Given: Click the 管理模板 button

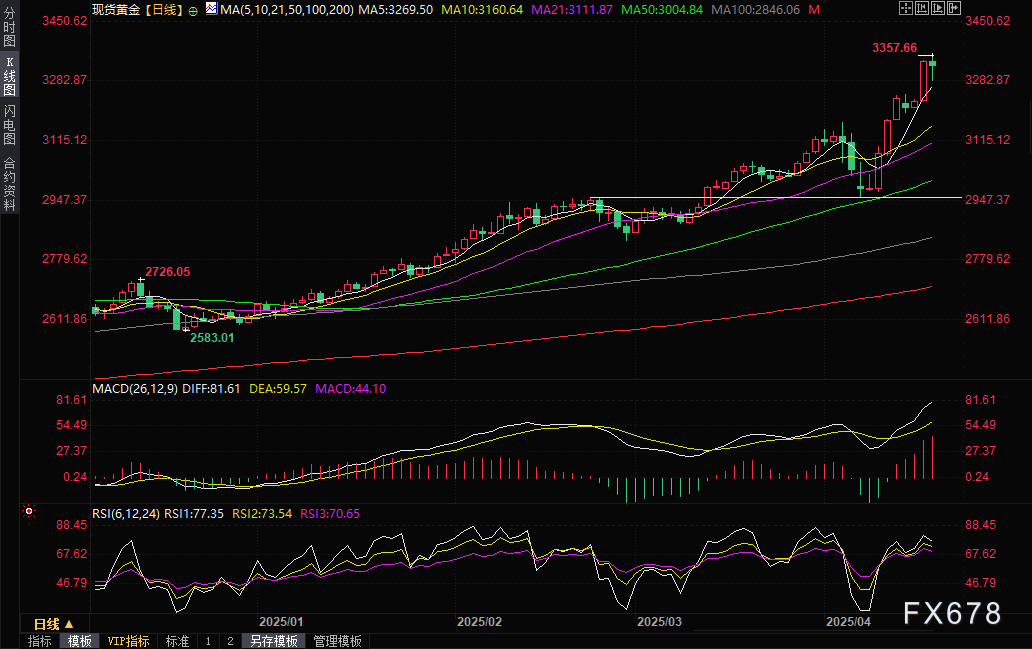Looking at the screenshot, I should click(x=337, y=641).
